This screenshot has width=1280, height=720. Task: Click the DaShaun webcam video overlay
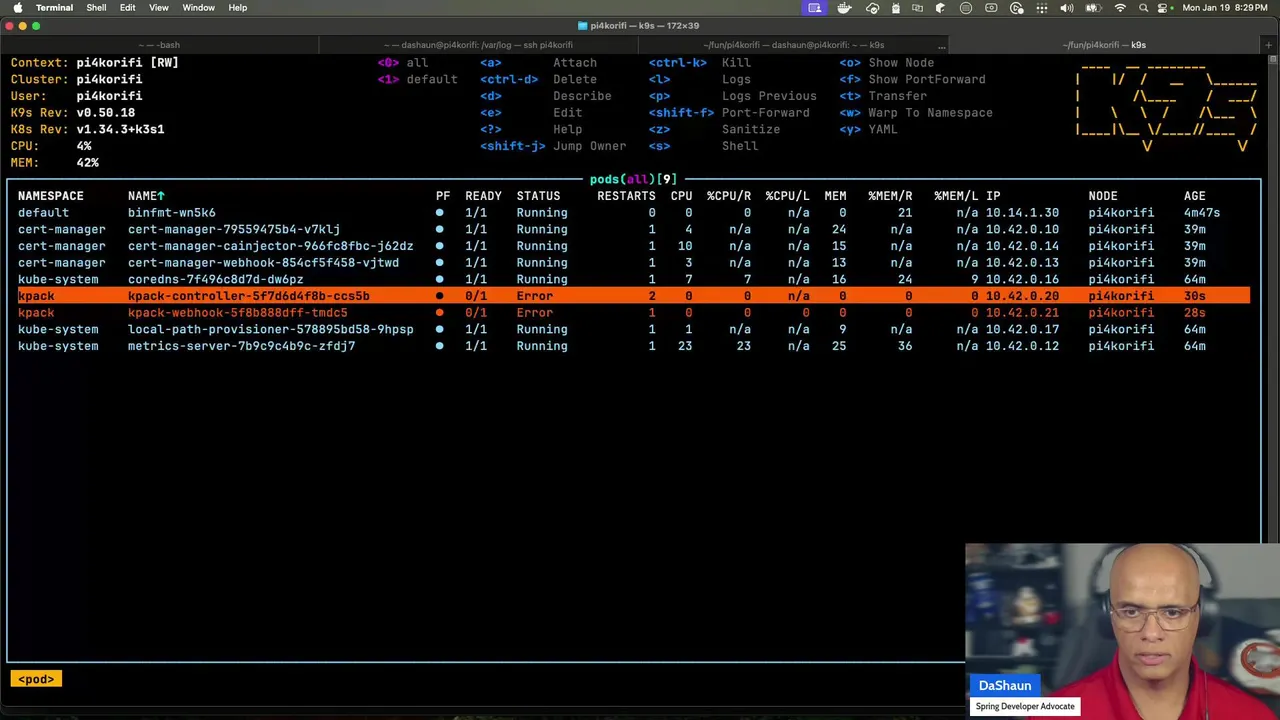pos(1122,630)
